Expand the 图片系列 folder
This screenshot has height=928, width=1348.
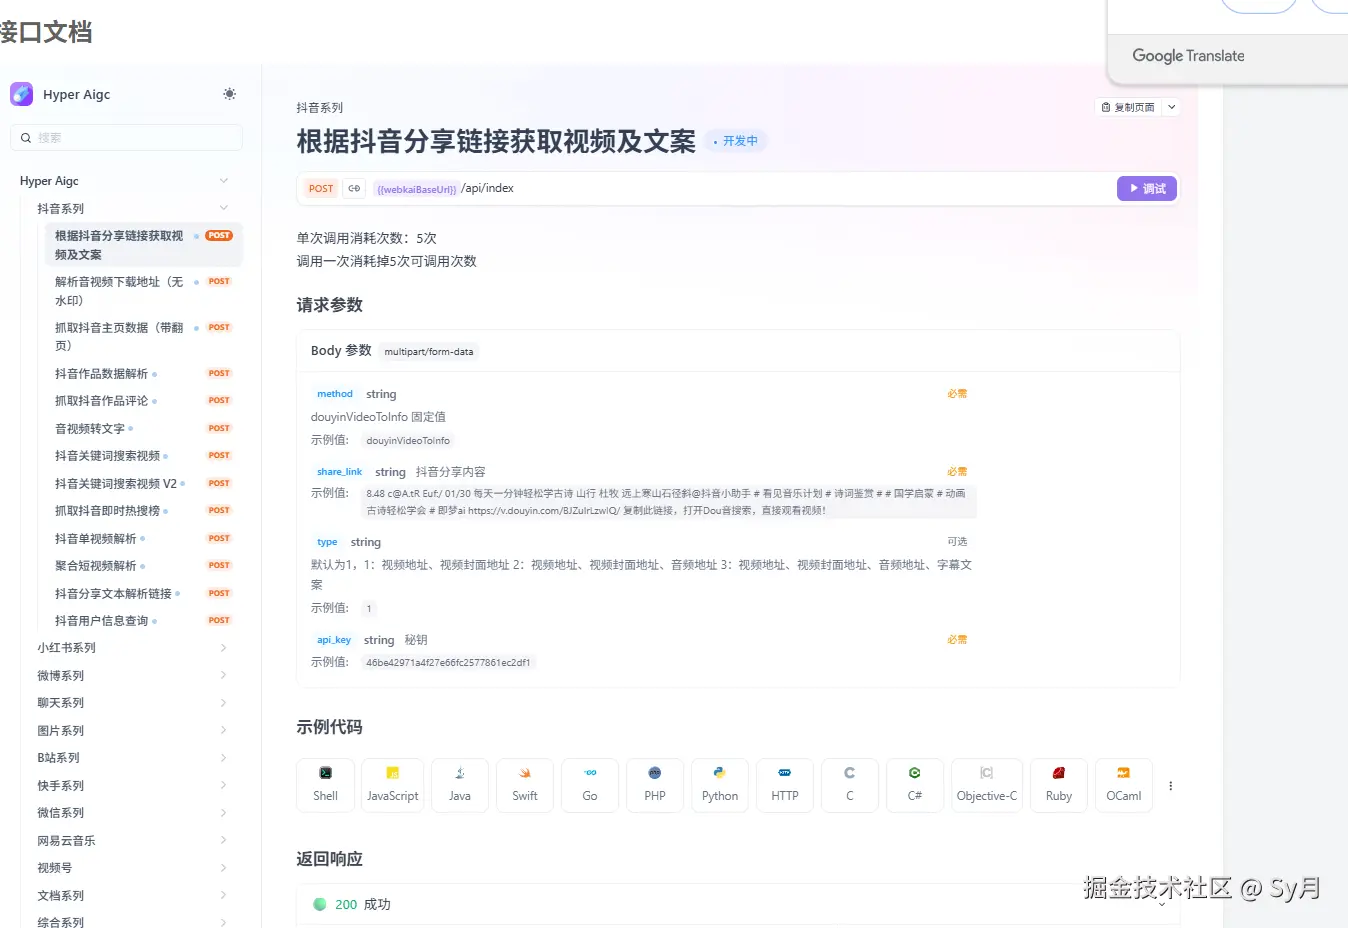pyautogui.click(x=132, y=731)
